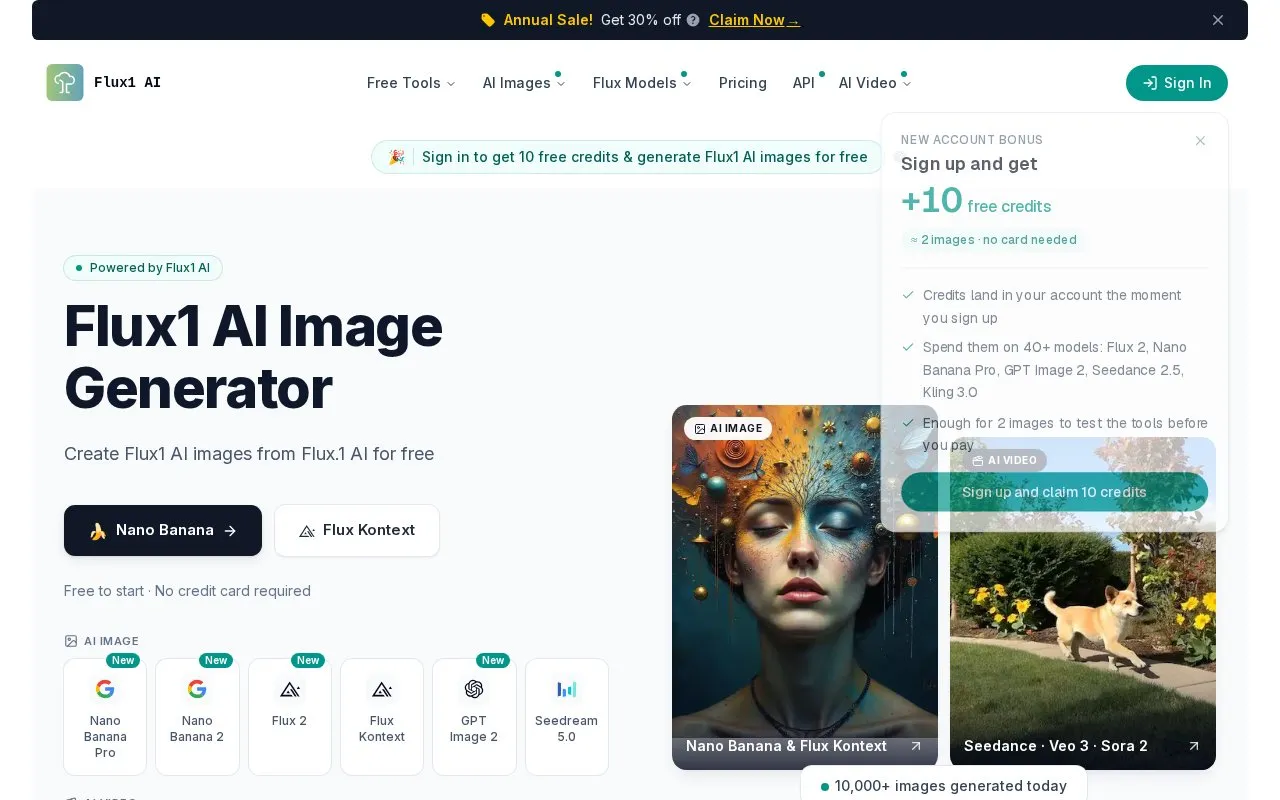Select the GPT Image 2 OpenAI icon
Screen dimensions: 1280x800
click(474, 689)
